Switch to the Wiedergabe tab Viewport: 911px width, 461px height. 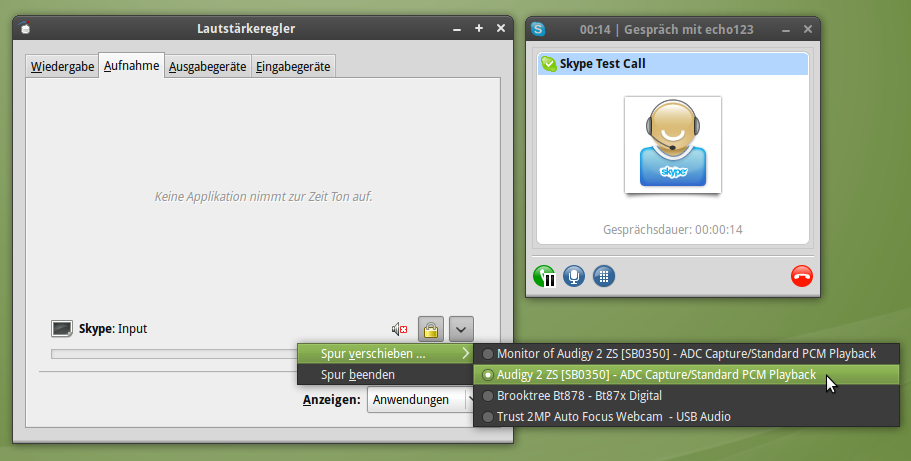coord(63,67)
